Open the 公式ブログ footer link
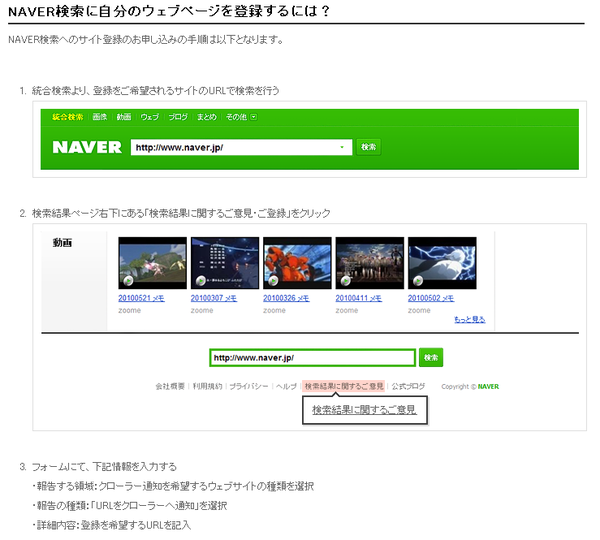 pos(408,386)
